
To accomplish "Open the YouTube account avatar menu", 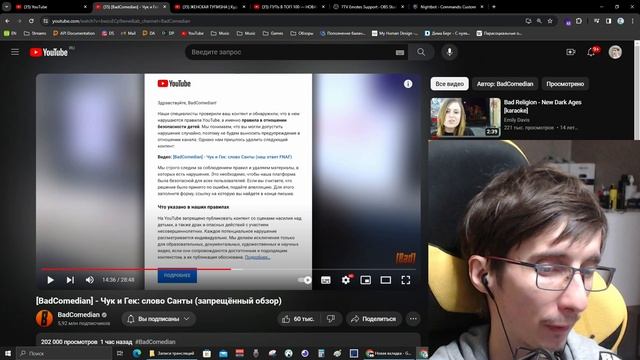I will (x=615, y=52).
